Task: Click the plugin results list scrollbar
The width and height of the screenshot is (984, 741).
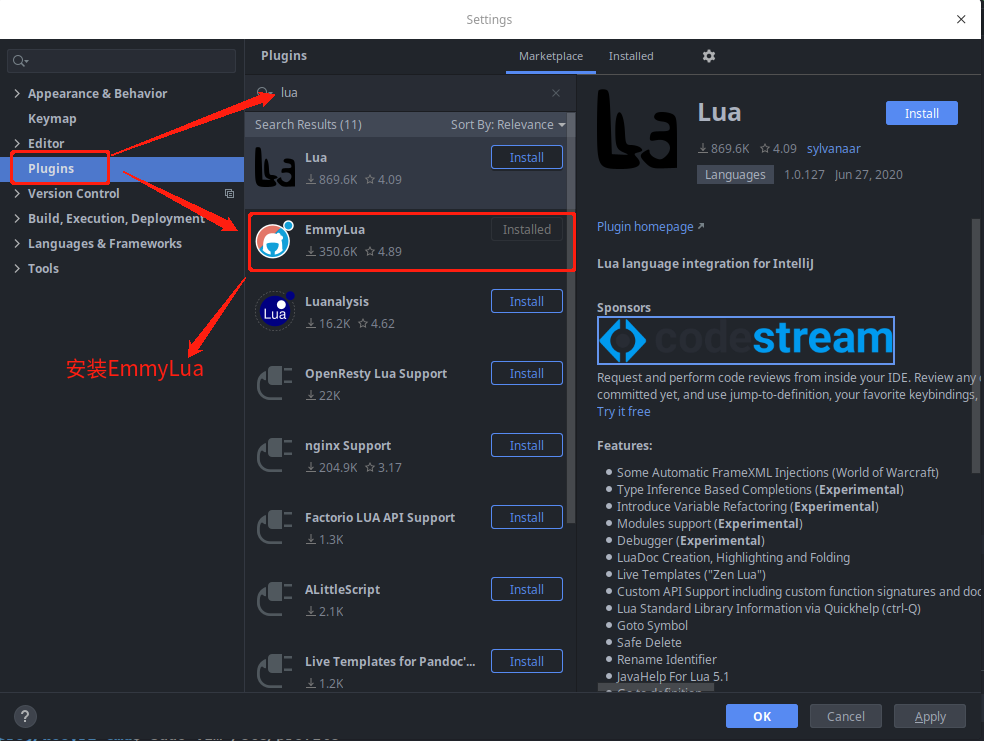Action: click(x=571, y=318)
